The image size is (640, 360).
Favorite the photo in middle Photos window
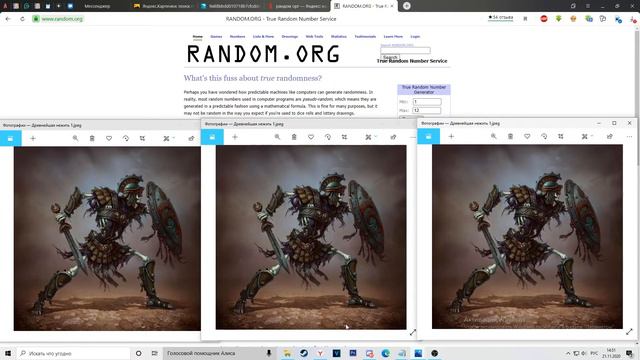coord(311,137)
